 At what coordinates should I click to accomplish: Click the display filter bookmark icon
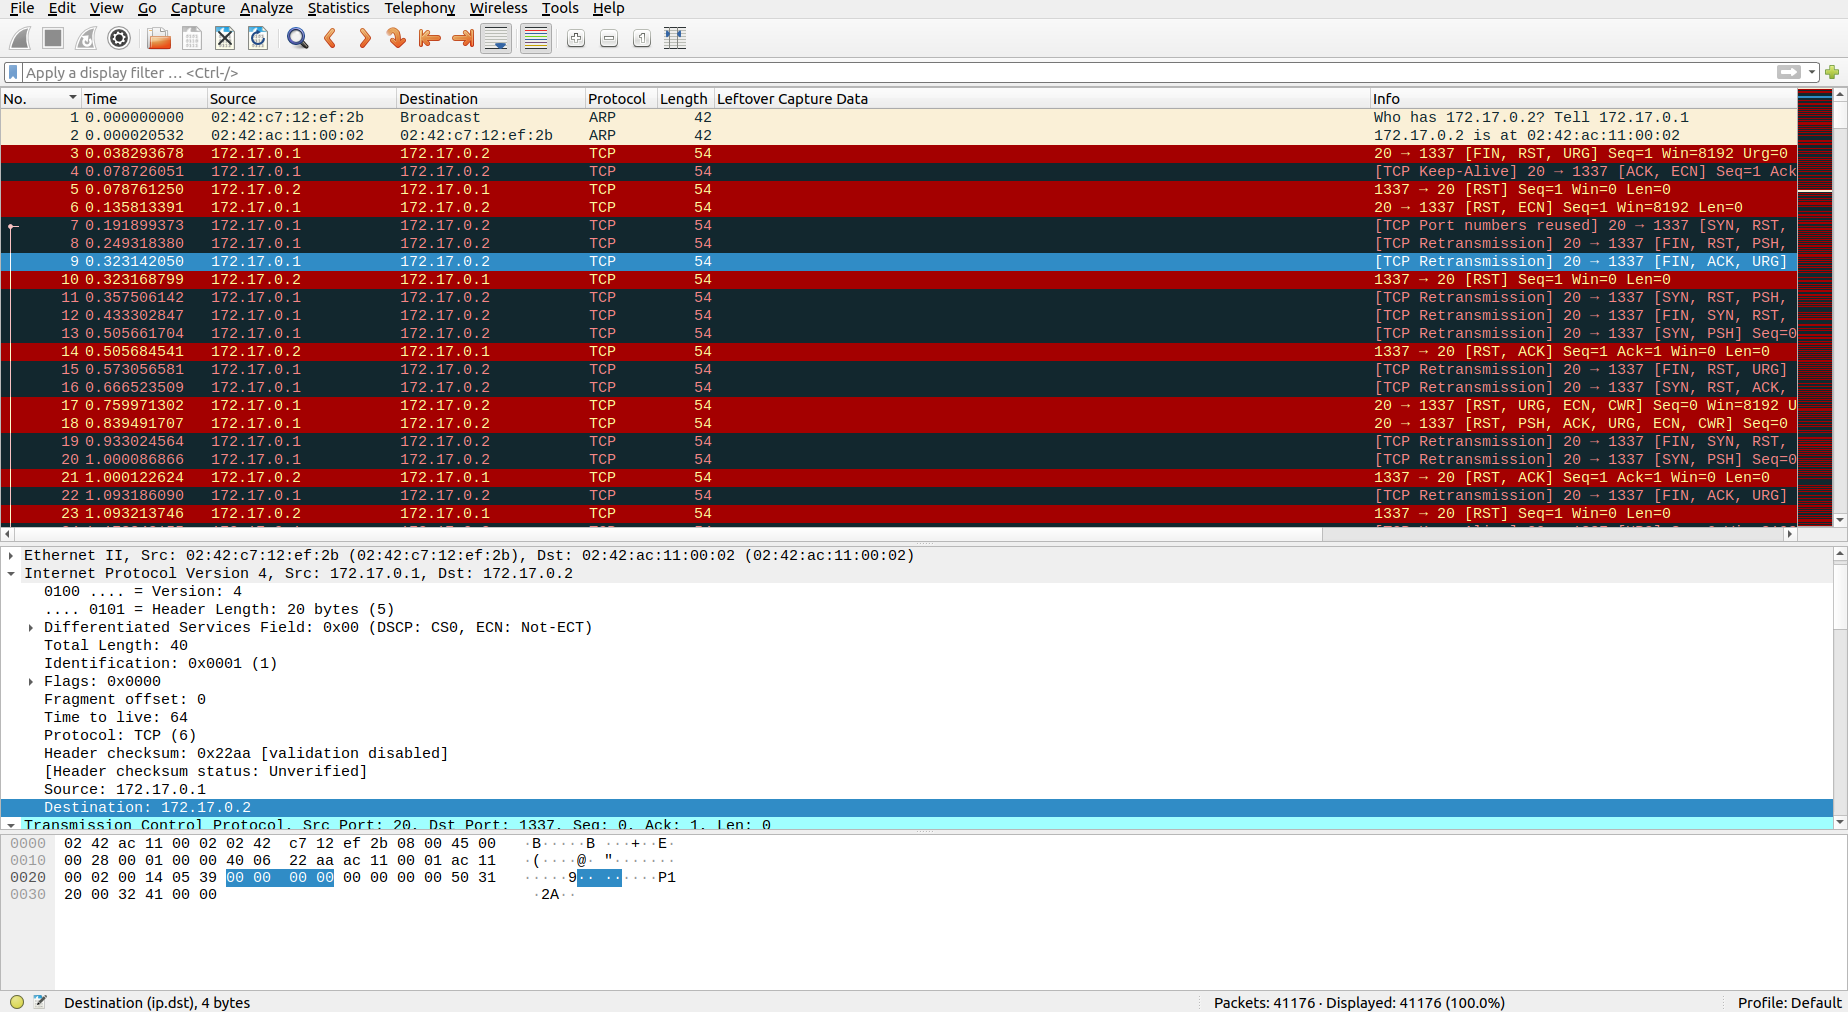(13, 72)
